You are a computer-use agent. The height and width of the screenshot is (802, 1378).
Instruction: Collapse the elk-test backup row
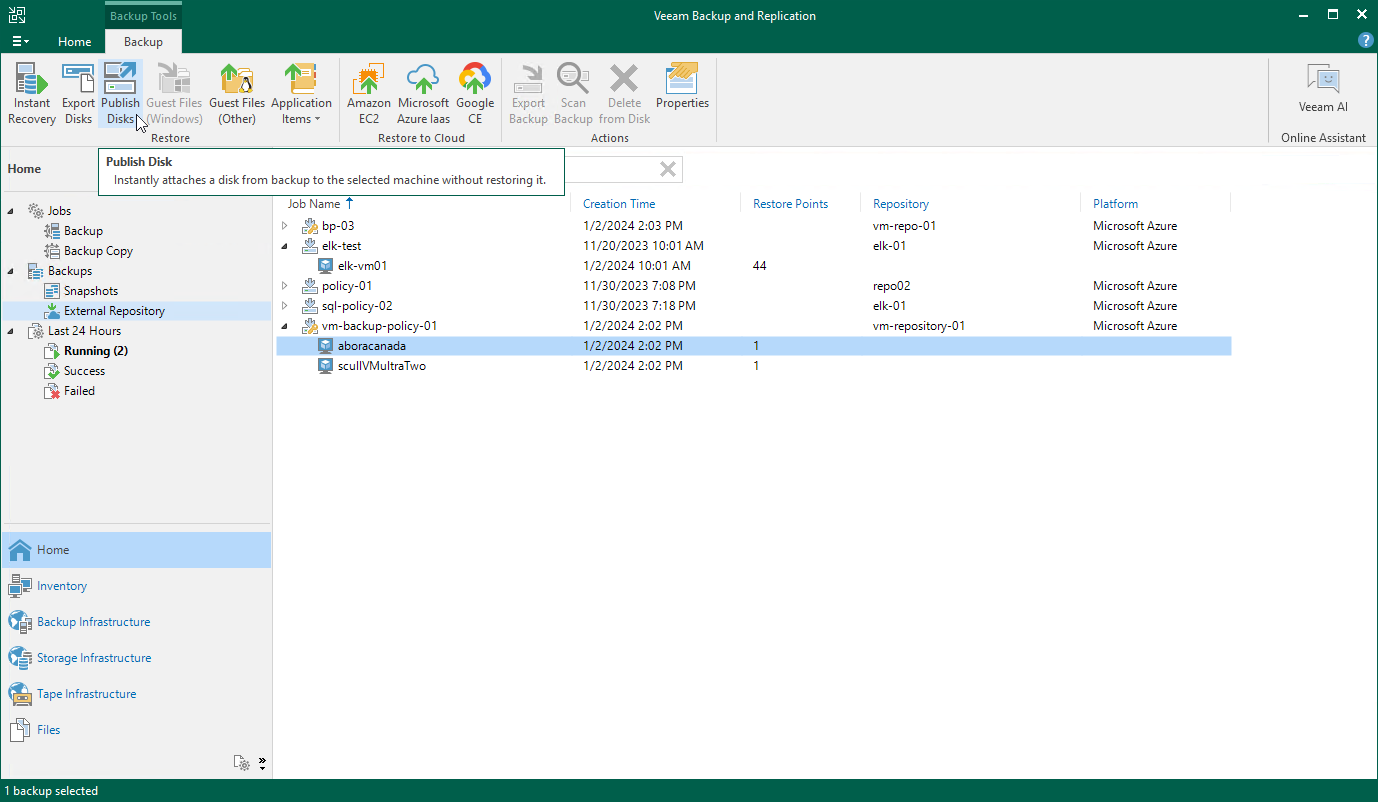284,246
